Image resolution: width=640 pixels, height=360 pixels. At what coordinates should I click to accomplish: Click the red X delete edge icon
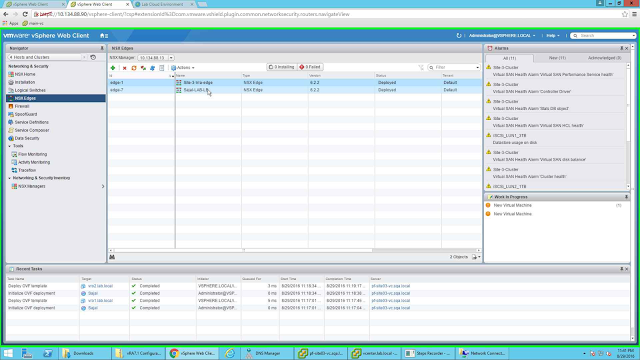pos(124,68)
